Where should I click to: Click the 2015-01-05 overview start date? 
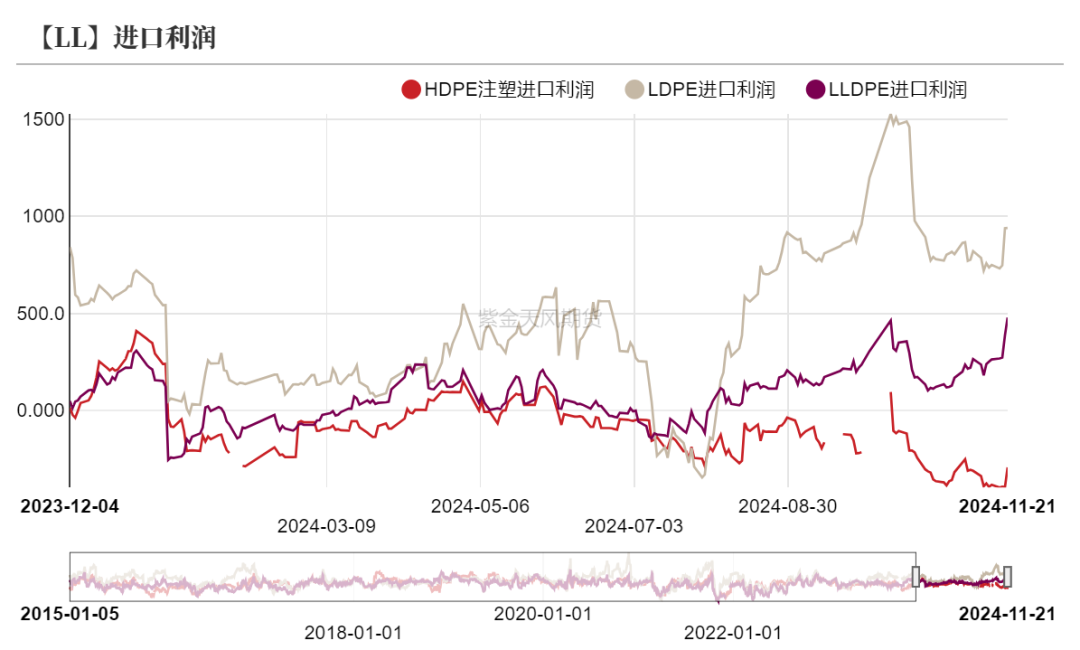[x=69, y=613]
